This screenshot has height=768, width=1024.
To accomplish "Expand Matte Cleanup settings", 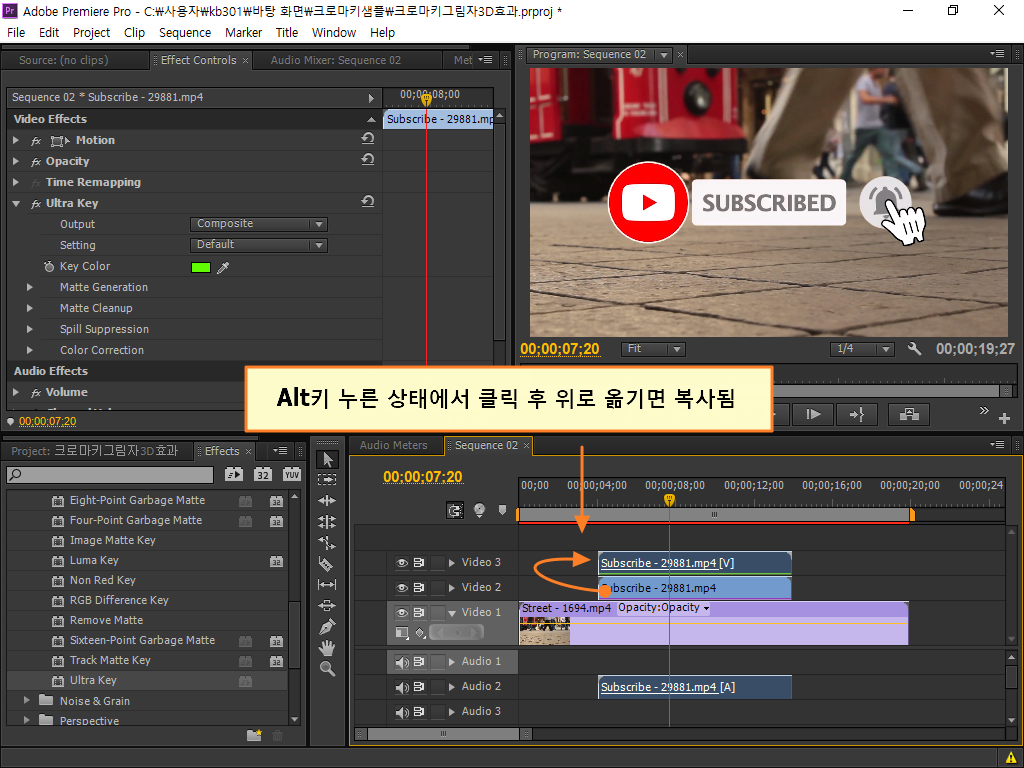I will [x=29, y=308].
